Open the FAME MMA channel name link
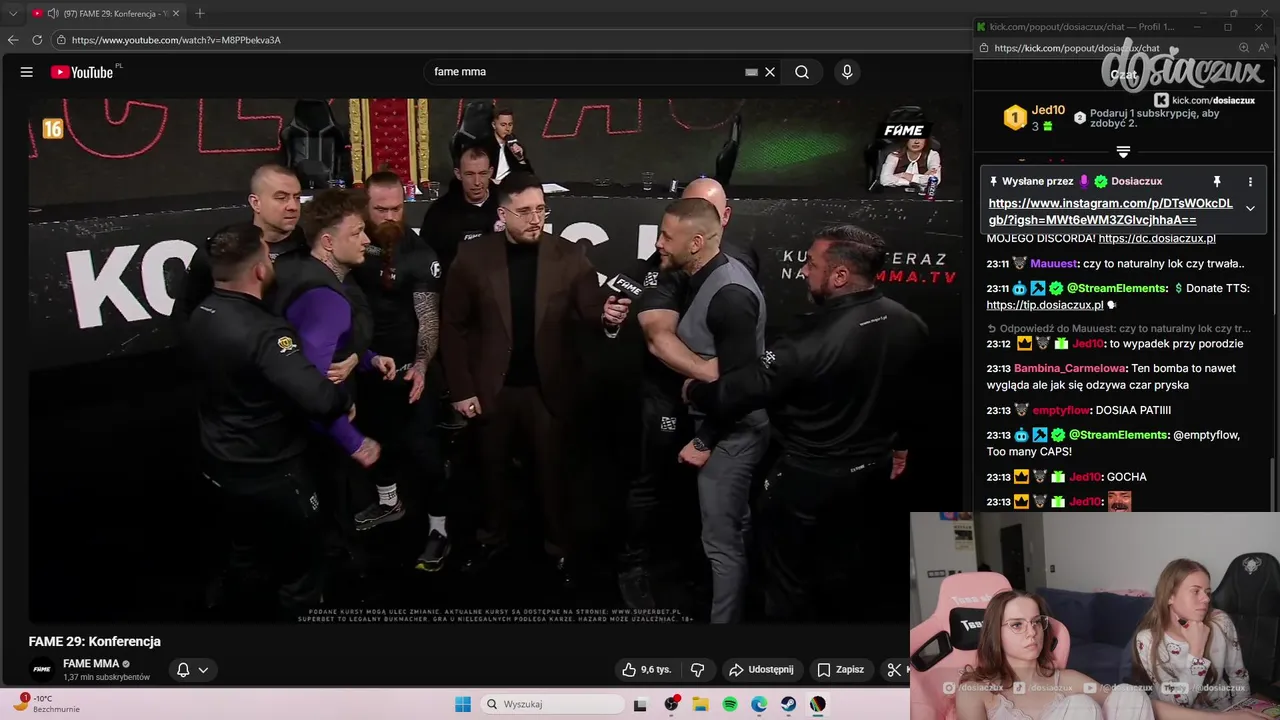This screenshot has width=1280, height=720. pyautogui.click(x=91, y=663)
